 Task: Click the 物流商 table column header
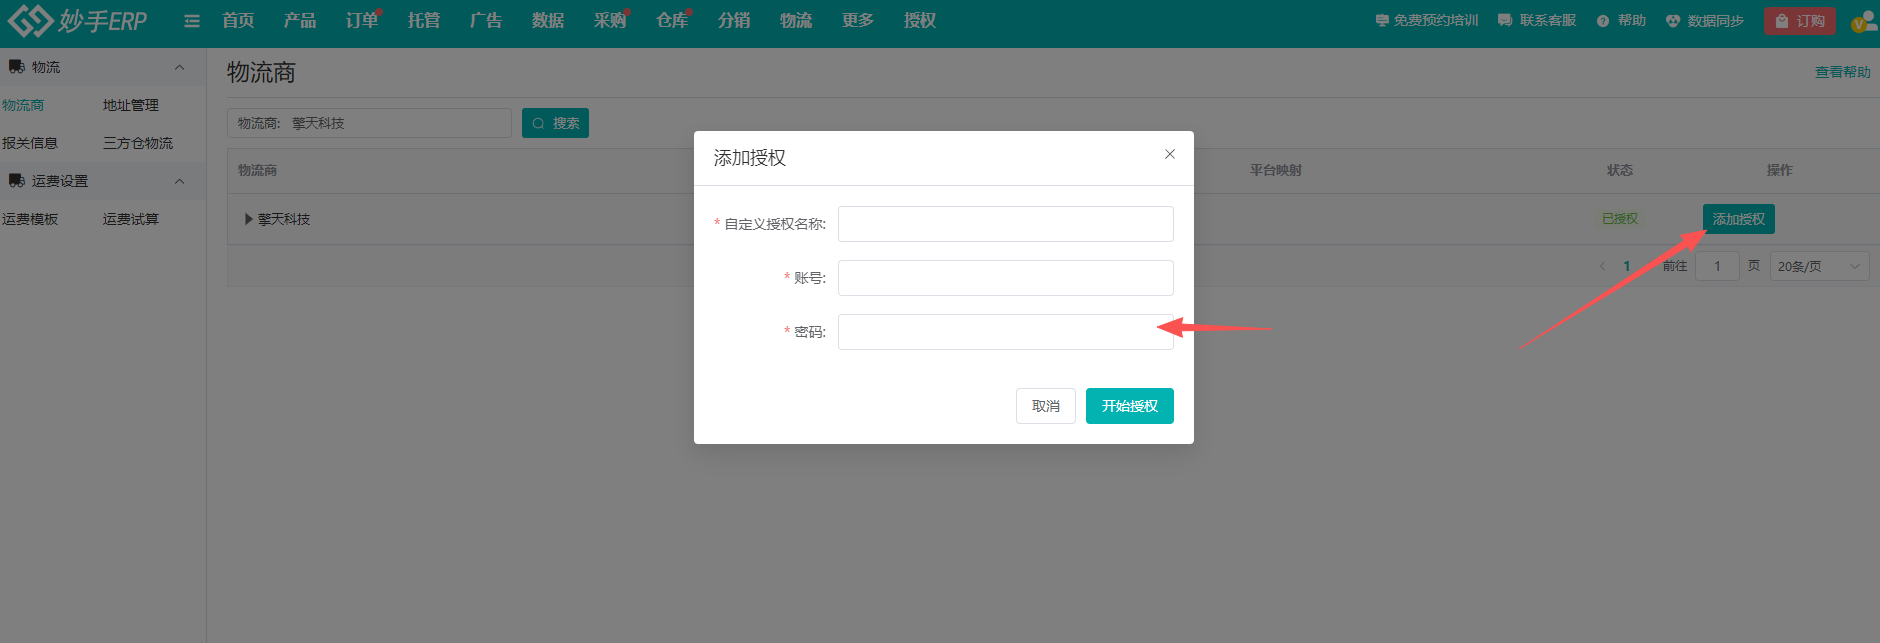point(258,170)
